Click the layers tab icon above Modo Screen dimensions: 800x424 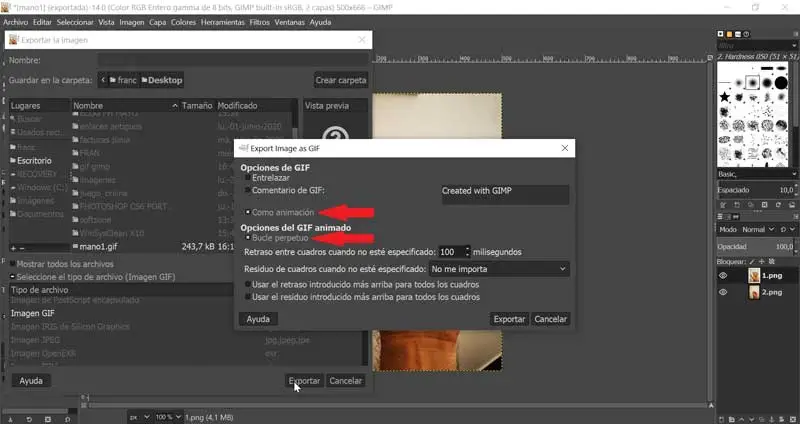coord(720,217)
